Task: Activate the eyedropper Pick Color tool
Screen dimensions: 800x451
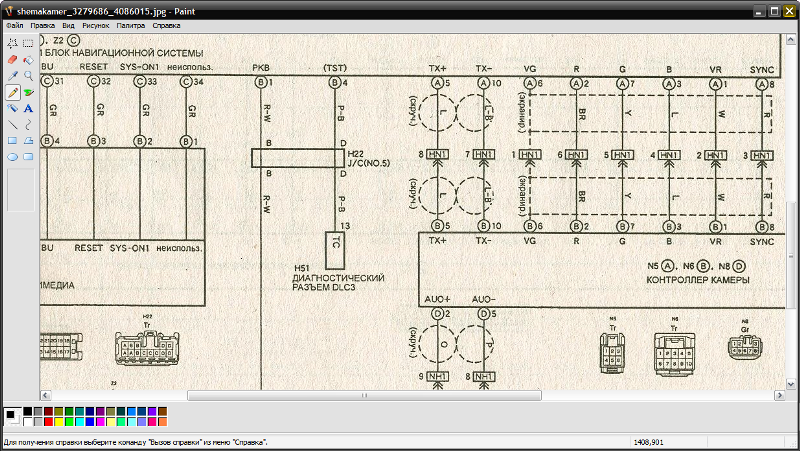Action: 13,75
